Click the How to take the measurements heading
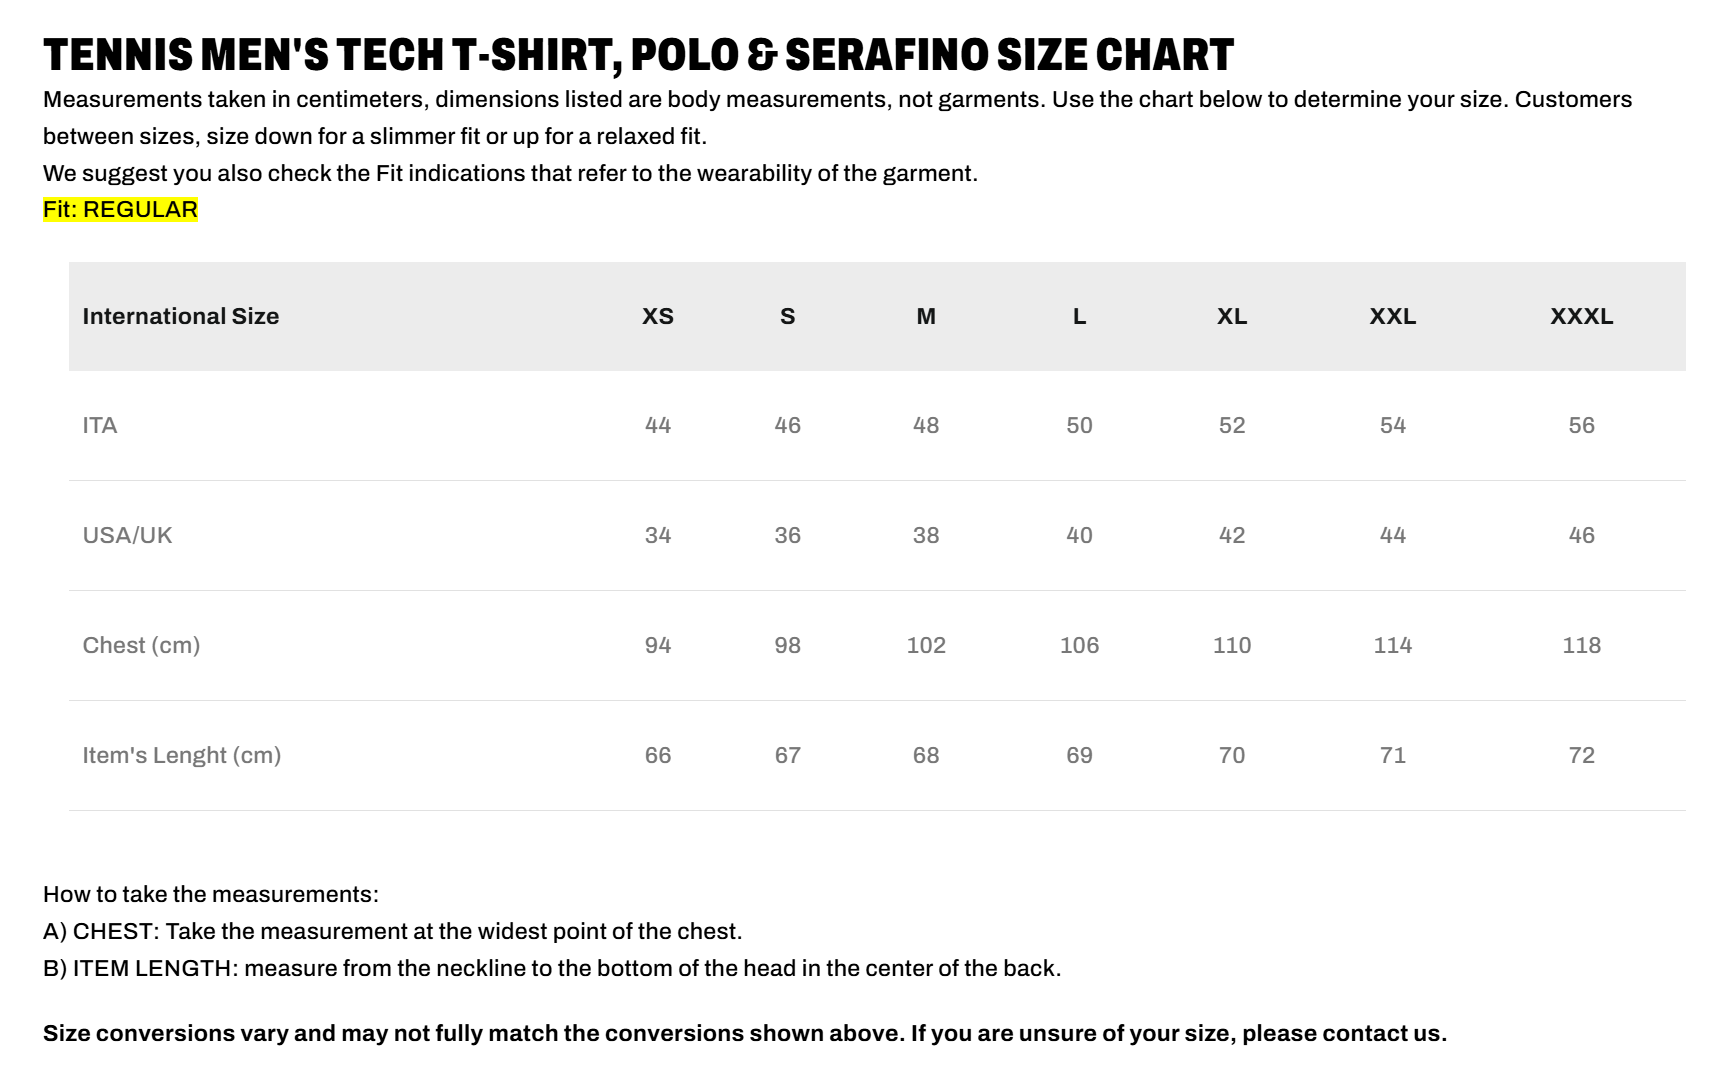1714x1065 pixels. pyautogui.click(x=211, y=895)
